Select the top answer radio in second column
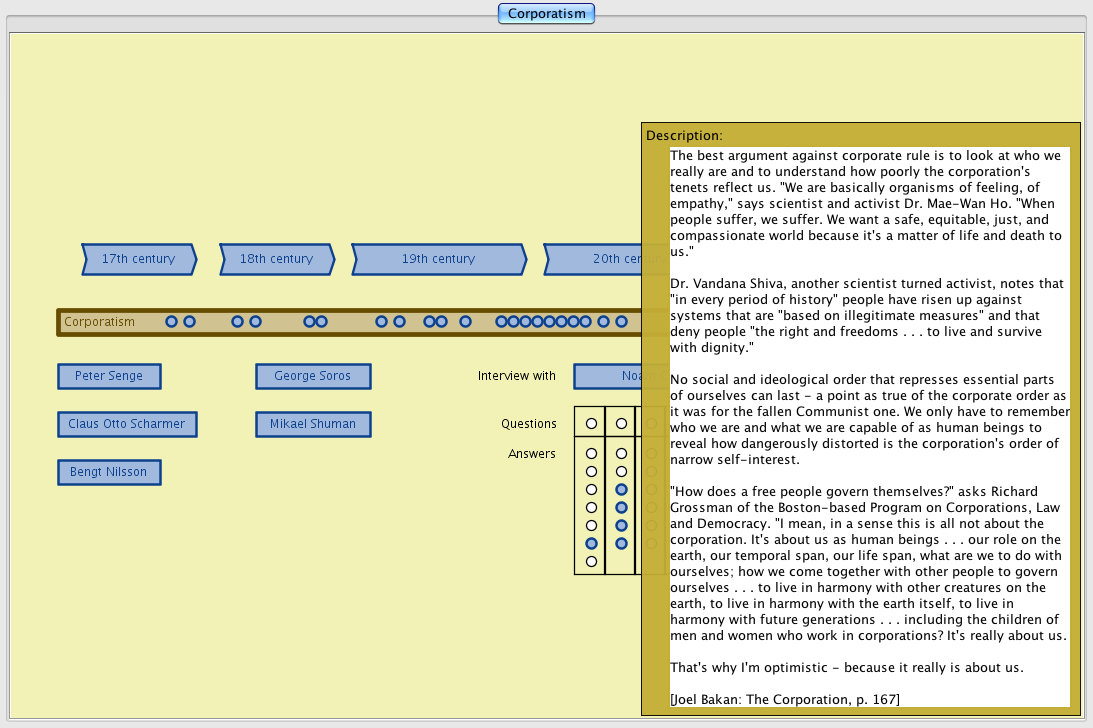 coord(621,454)
